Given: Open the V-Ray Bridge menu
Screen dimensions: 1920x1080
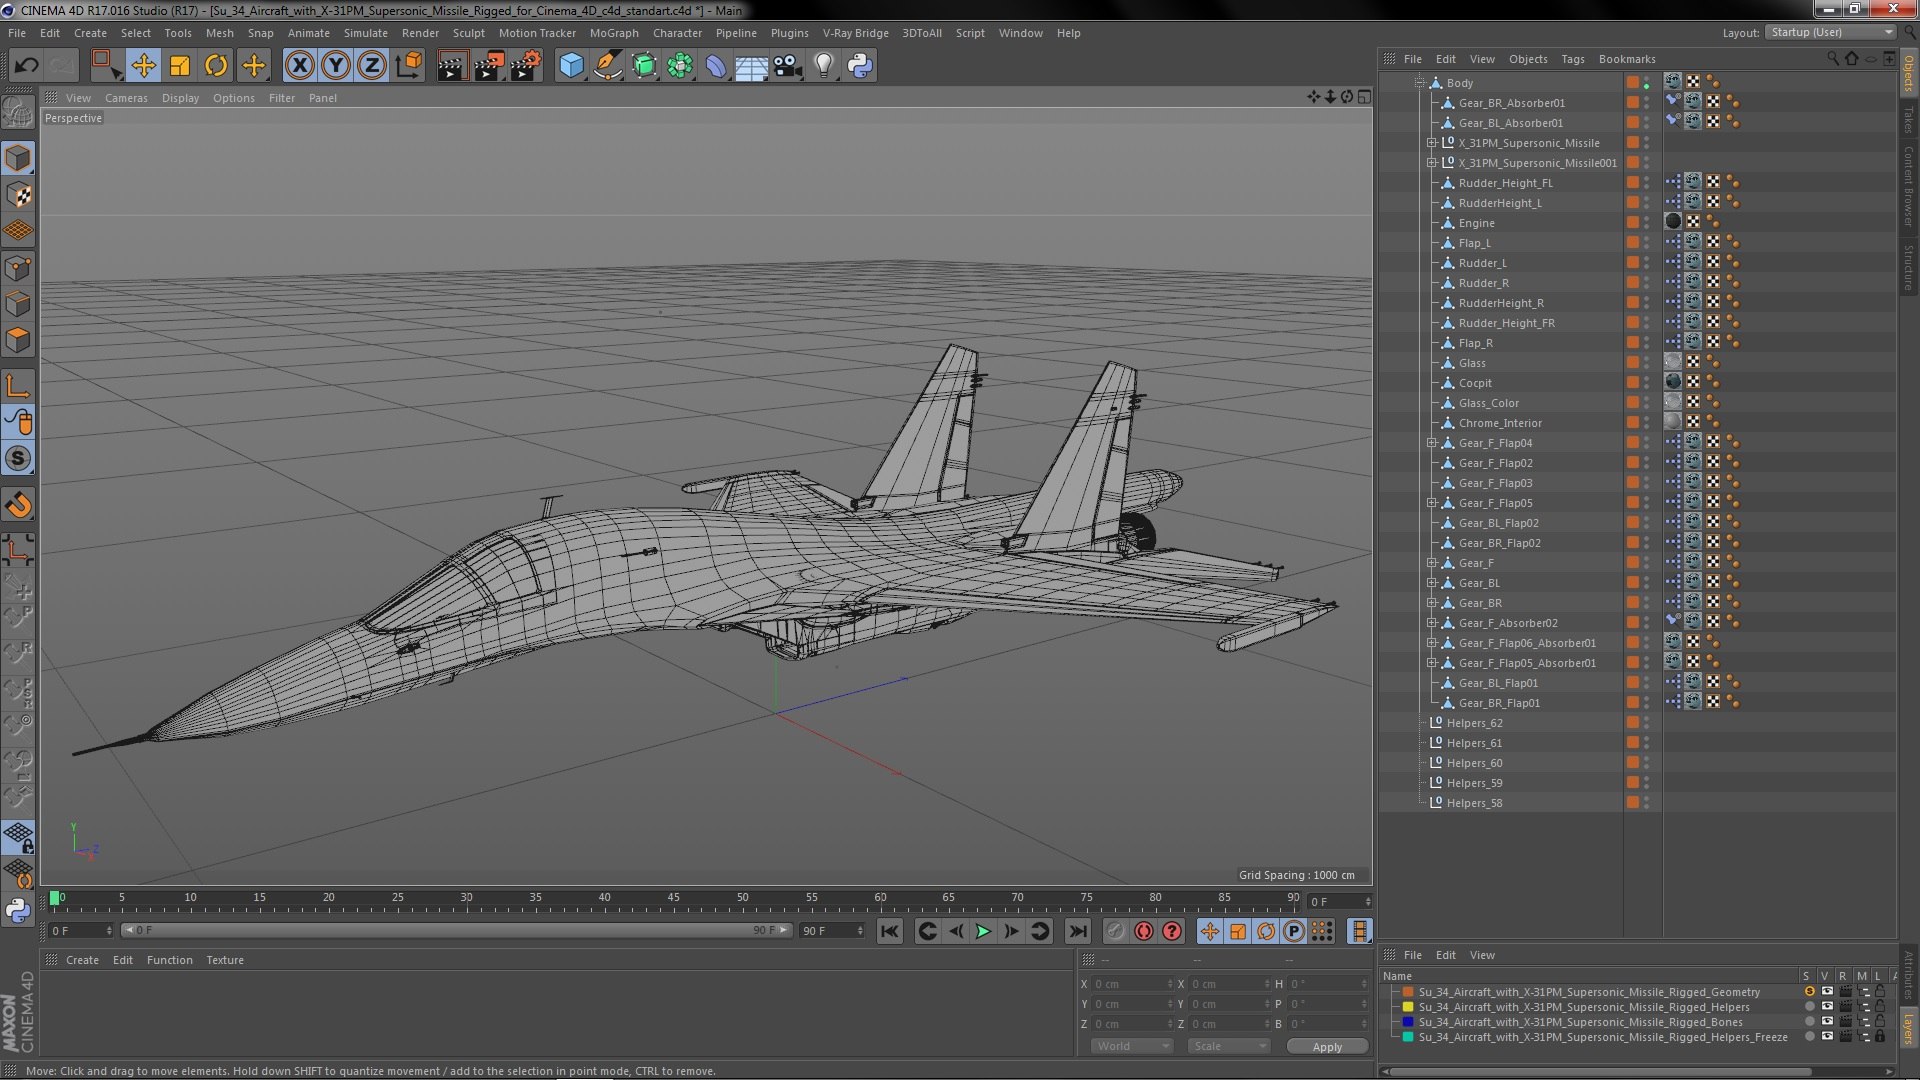Looking at the screenshot, I should 855,33.
